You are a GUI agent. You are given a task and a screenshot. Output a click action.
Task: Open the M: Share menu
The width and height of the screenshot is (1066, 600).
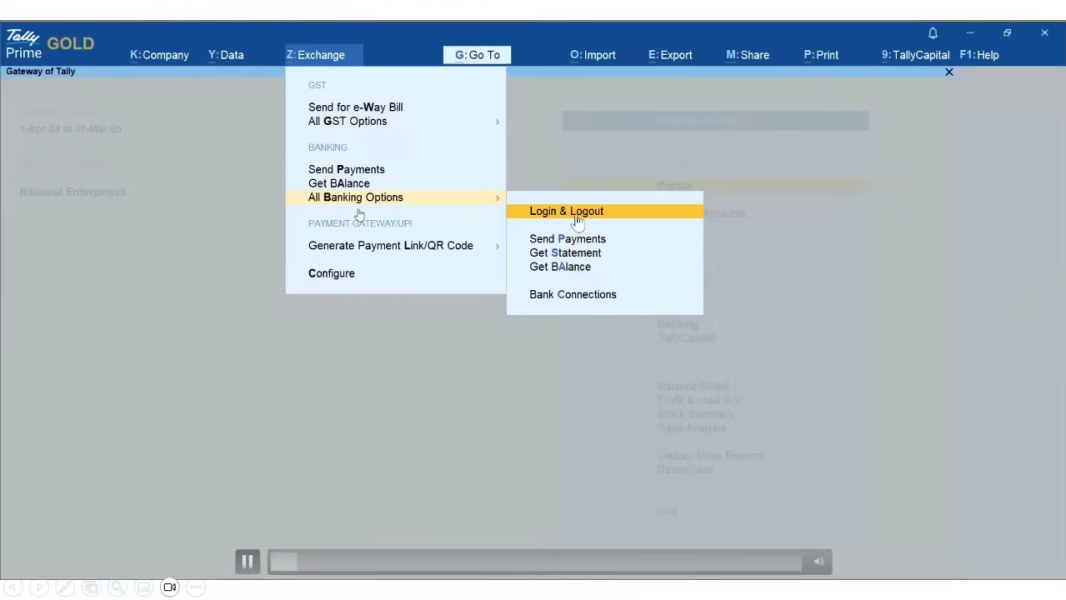coord(748,55)
